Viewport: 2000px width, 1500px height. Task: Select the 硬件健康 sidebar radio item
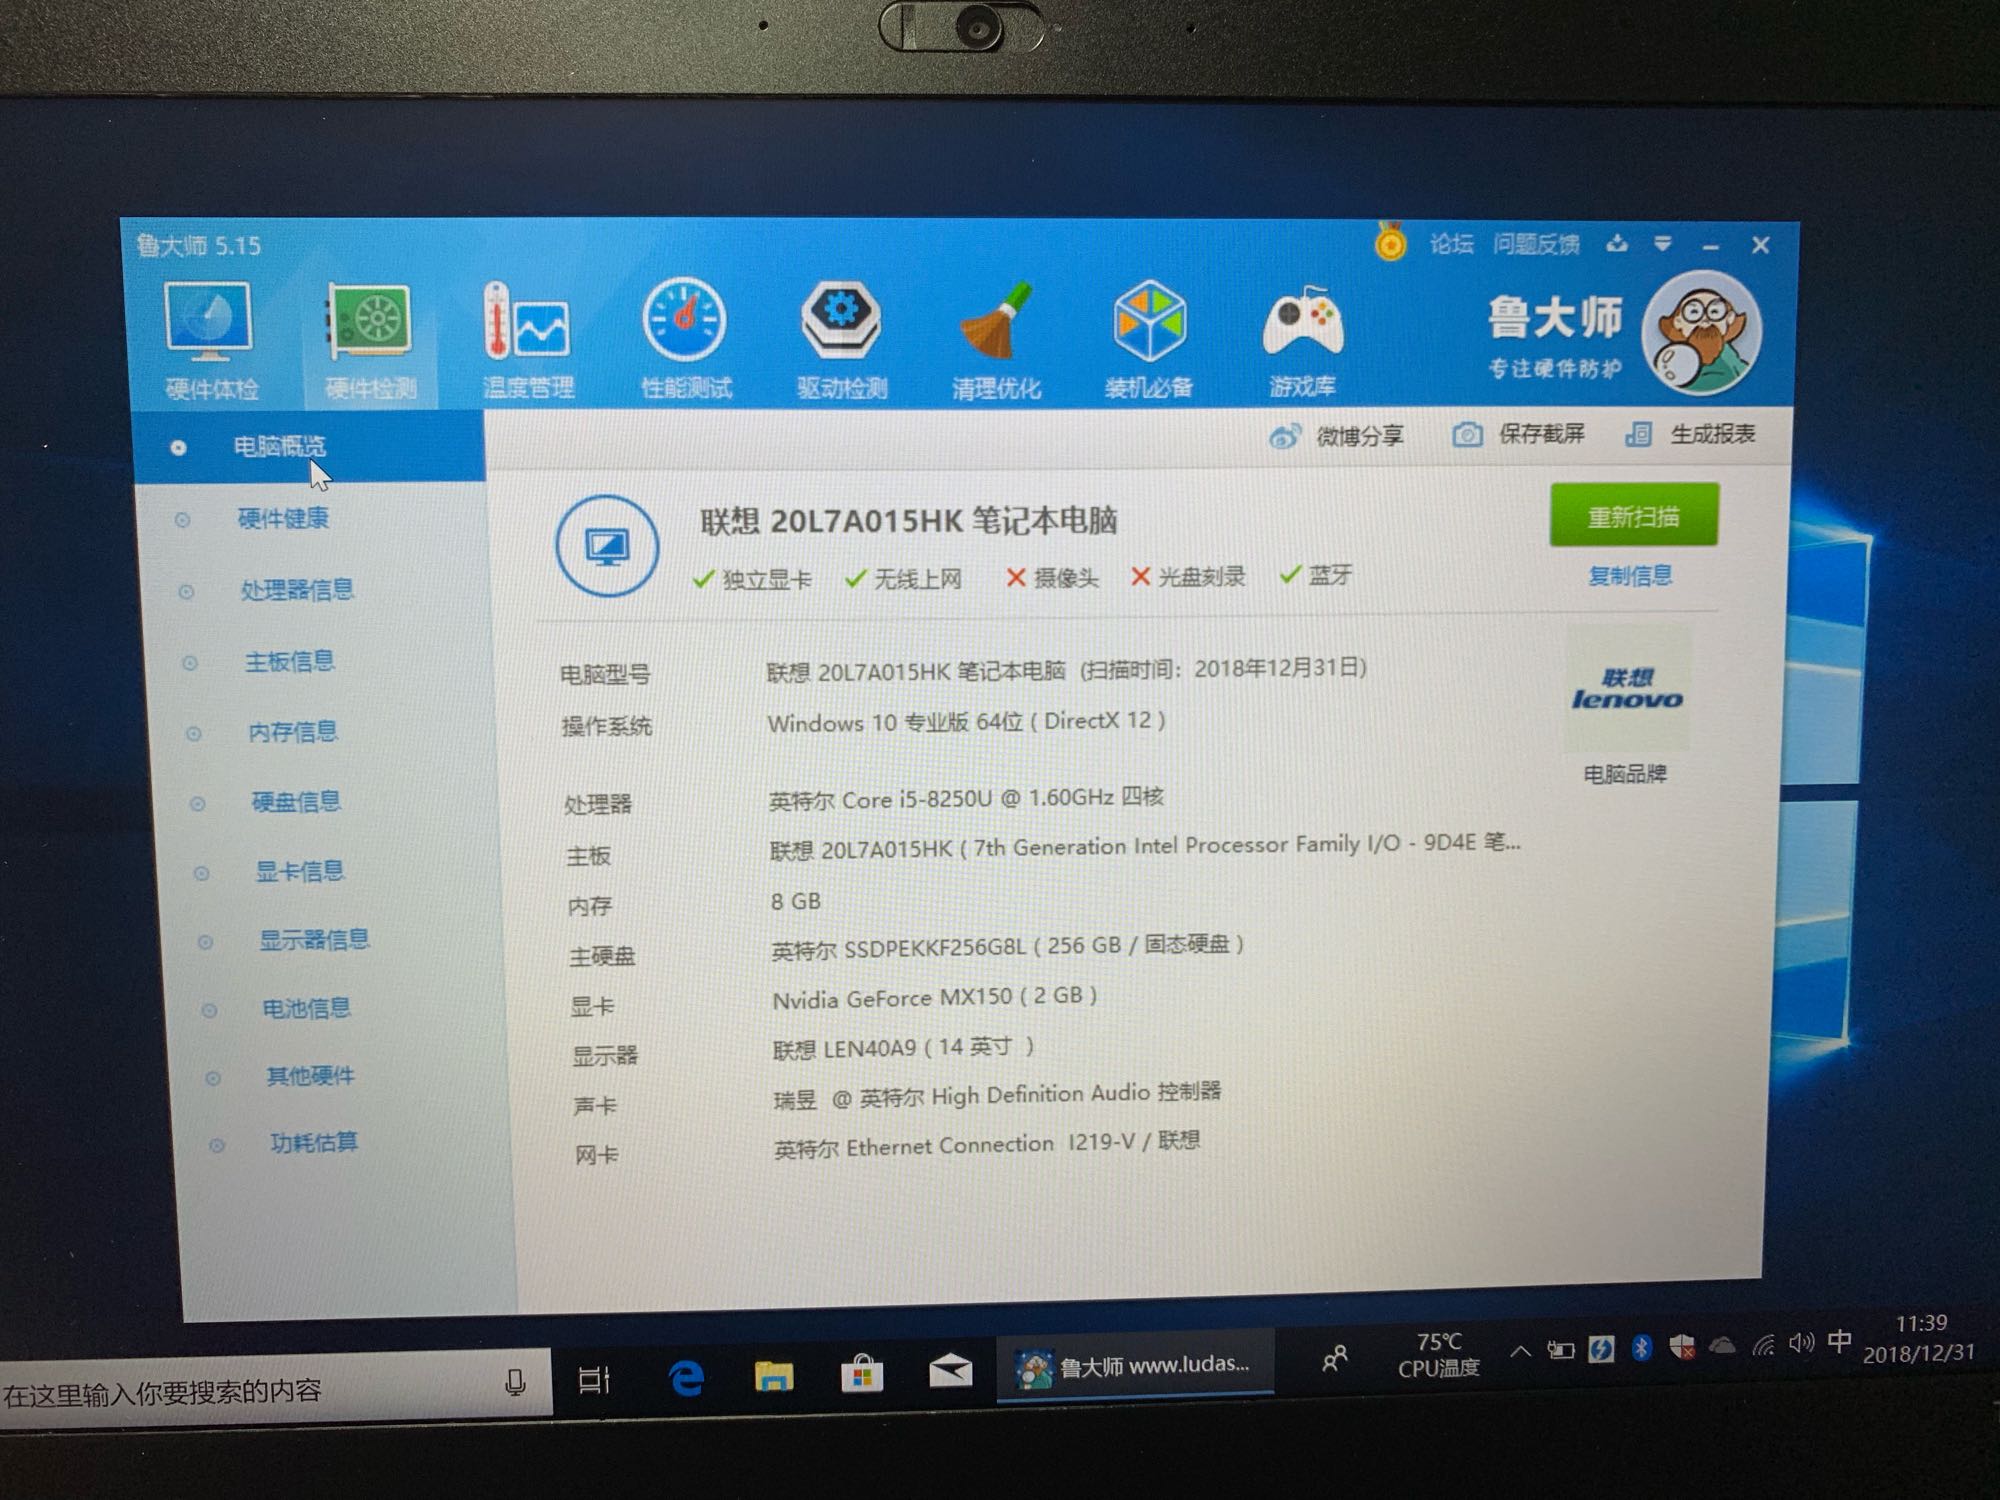[283, 518]
